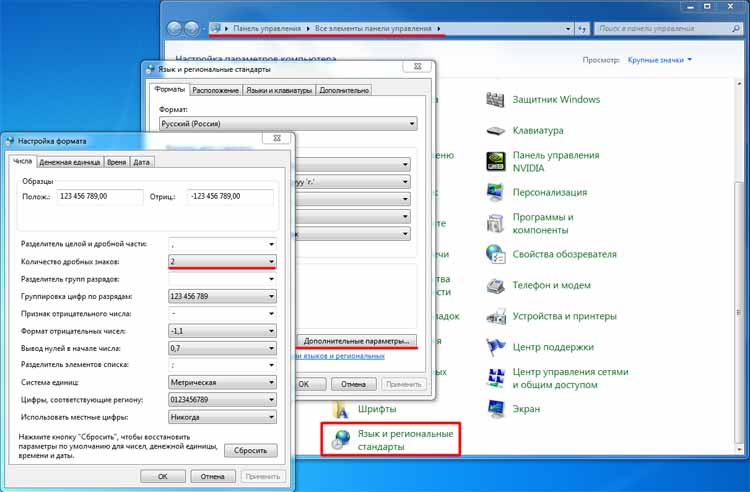The height and width of the screenshot is (492, 750).
Task: Click the Control Panel icon in address bar
Action: click(x=215, y=28)
